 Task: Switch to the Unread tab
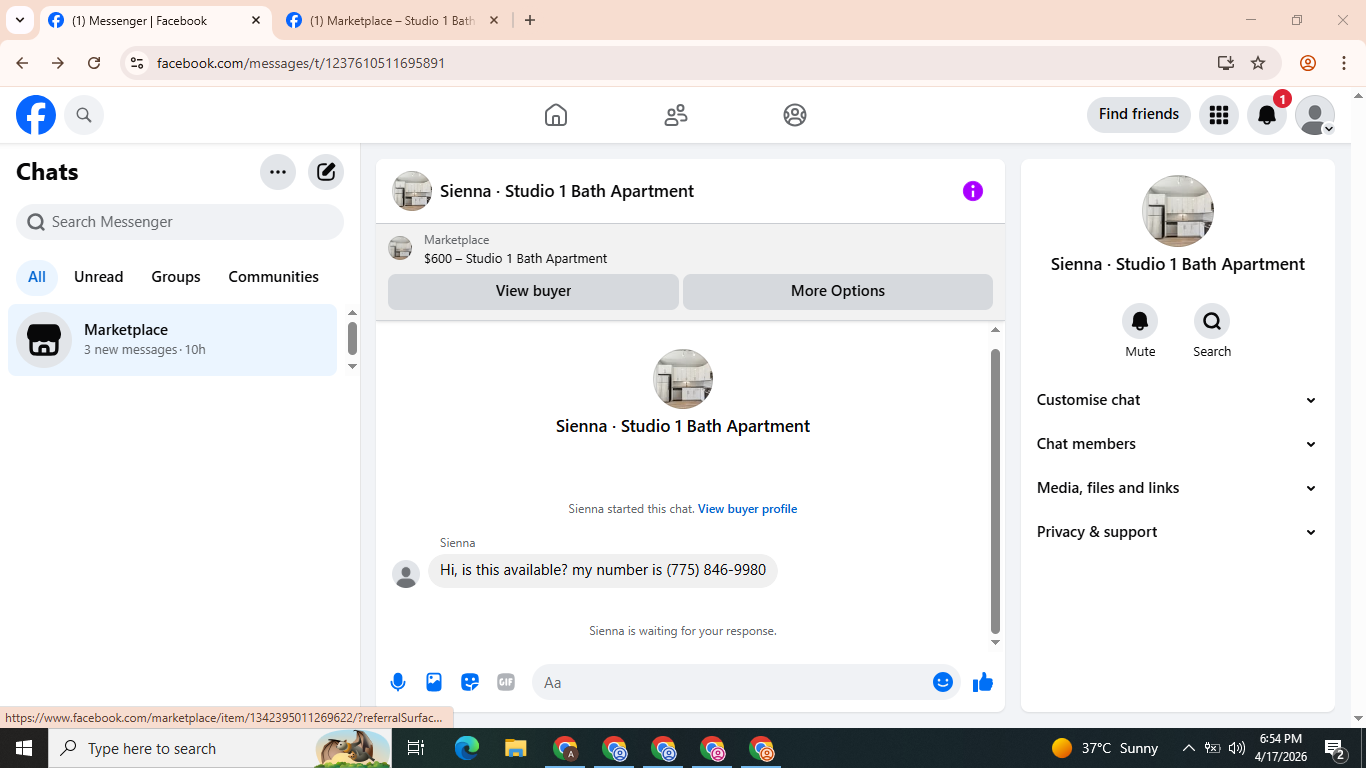click(99, 277)
